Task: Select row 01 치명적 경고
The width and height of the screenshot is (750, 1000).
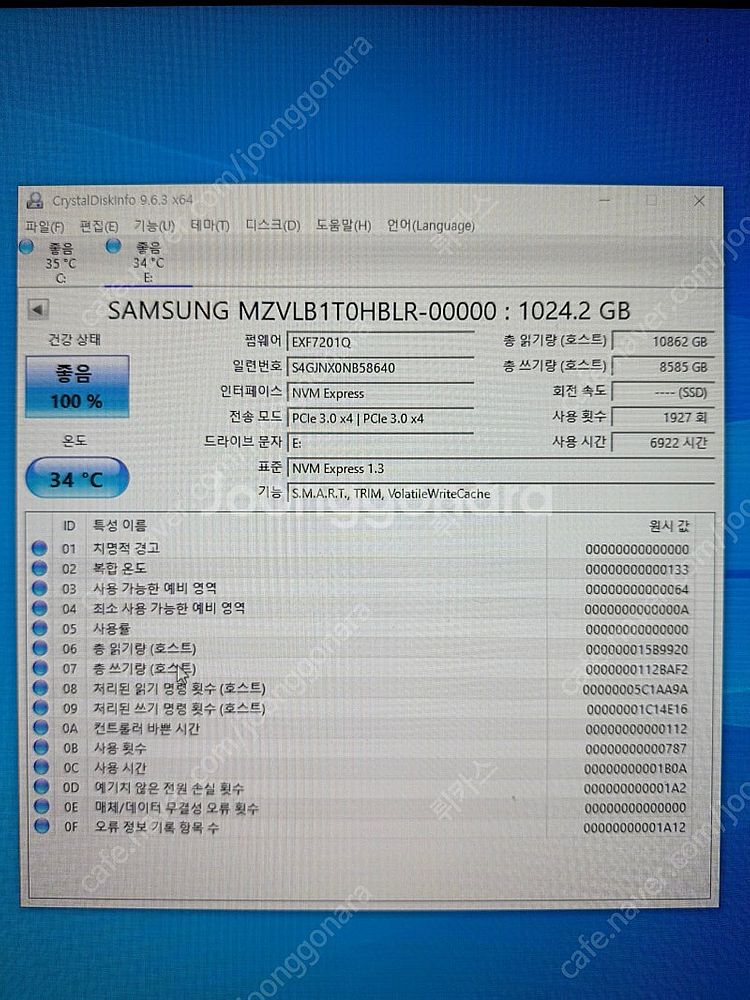Action: coord(361,548)
